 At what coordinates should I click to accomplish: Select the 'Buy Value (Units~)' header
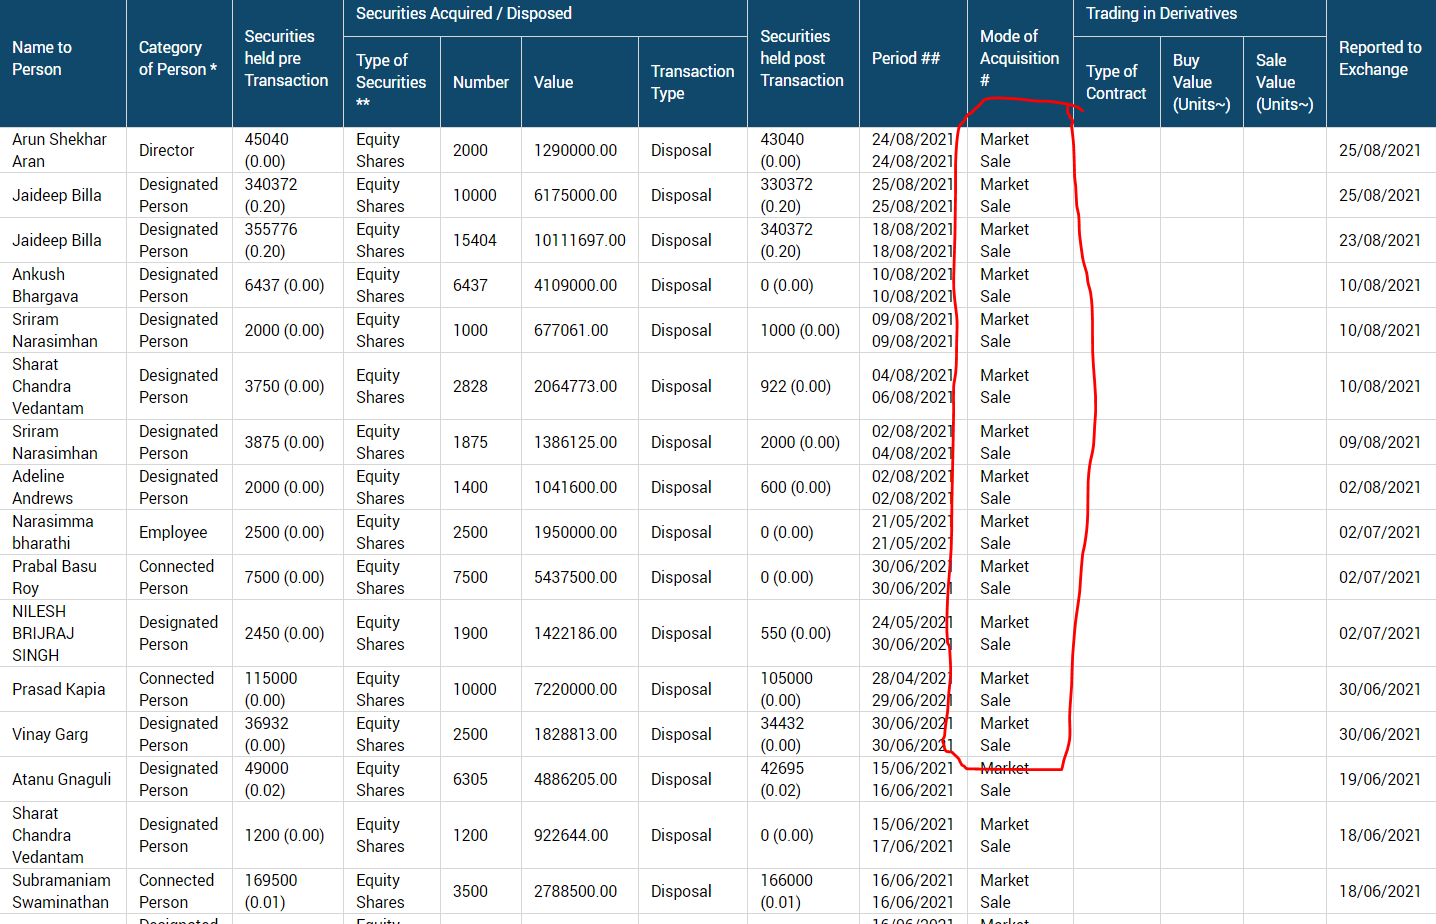pyautogui.click(x=1200, y=83)
